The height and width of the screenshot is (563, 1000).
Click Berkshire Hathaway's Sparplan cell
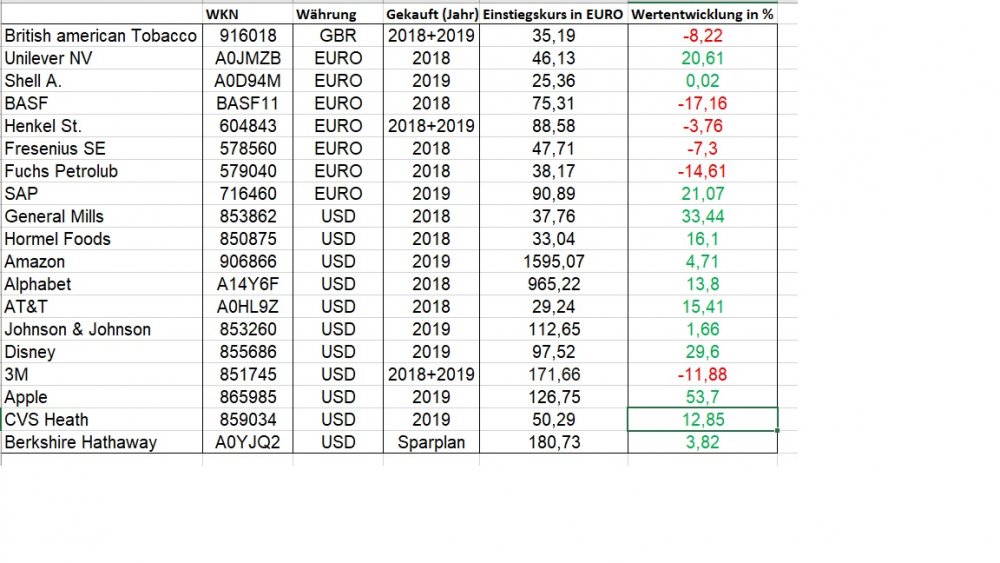pos(430,442)
